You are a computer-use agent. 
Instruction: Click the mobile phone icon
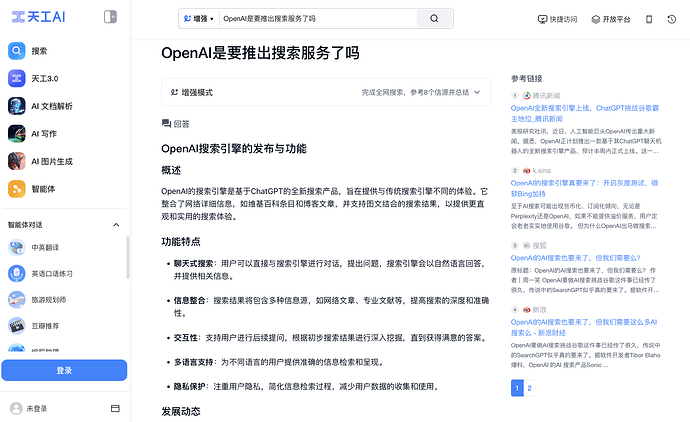click(x=649, y=19)
